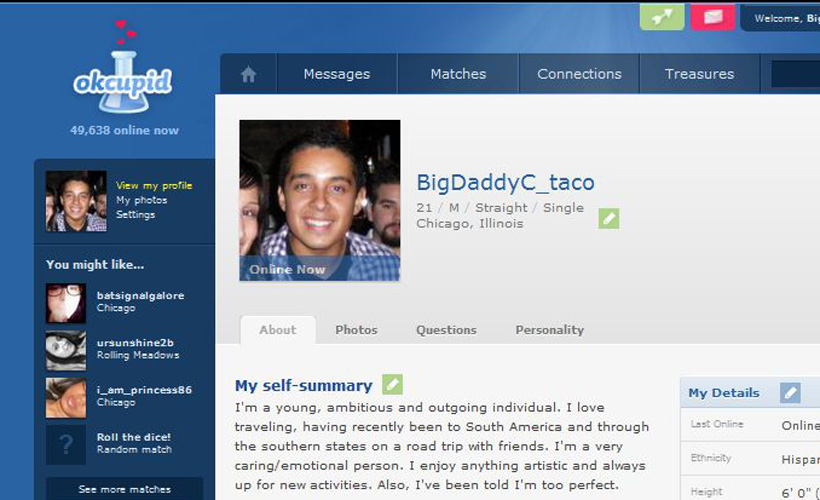Image resolution: width=820 pixels, height=500 pixels.
Task: Click the home icon in navigation bar
Action: point(248,74)
